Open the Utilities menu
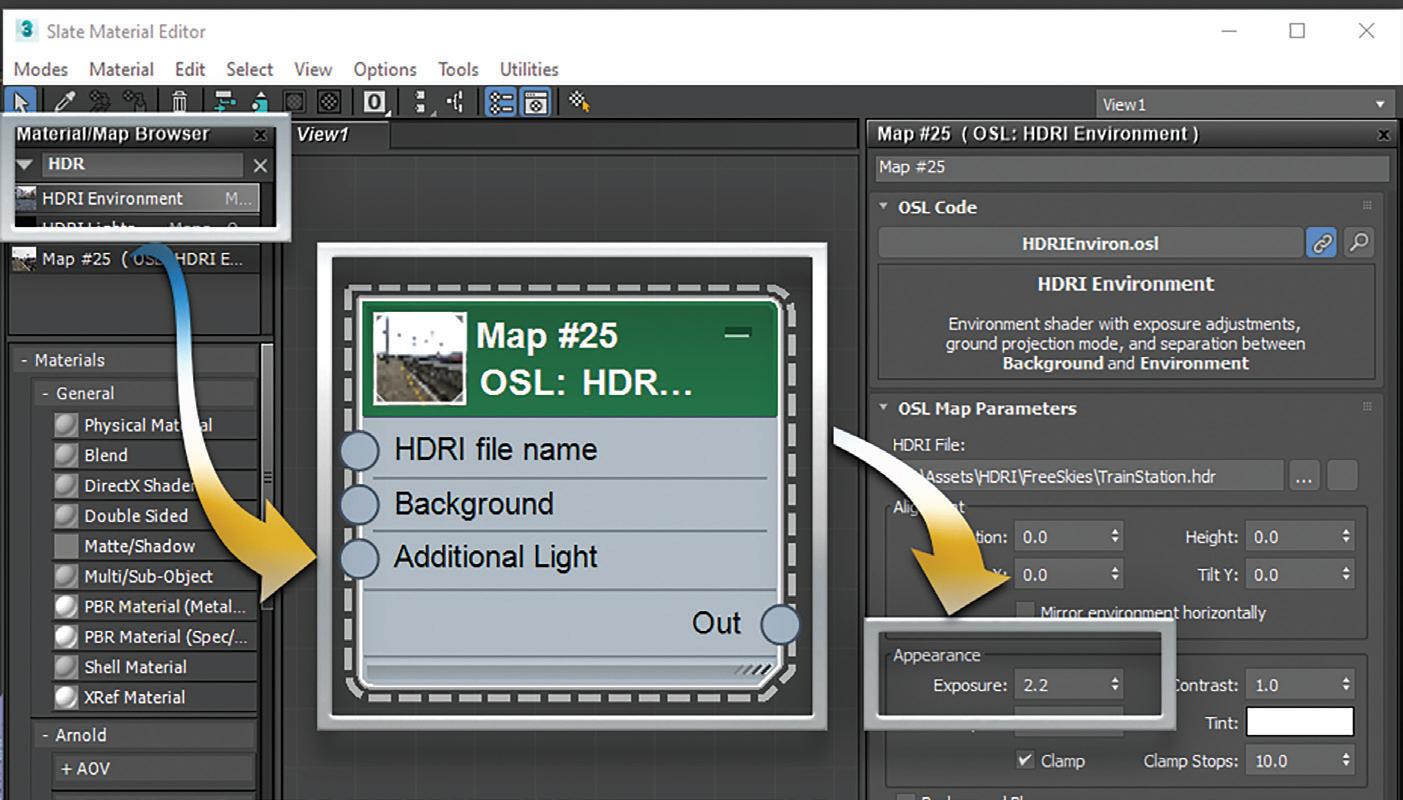 [x=529, y=69]
